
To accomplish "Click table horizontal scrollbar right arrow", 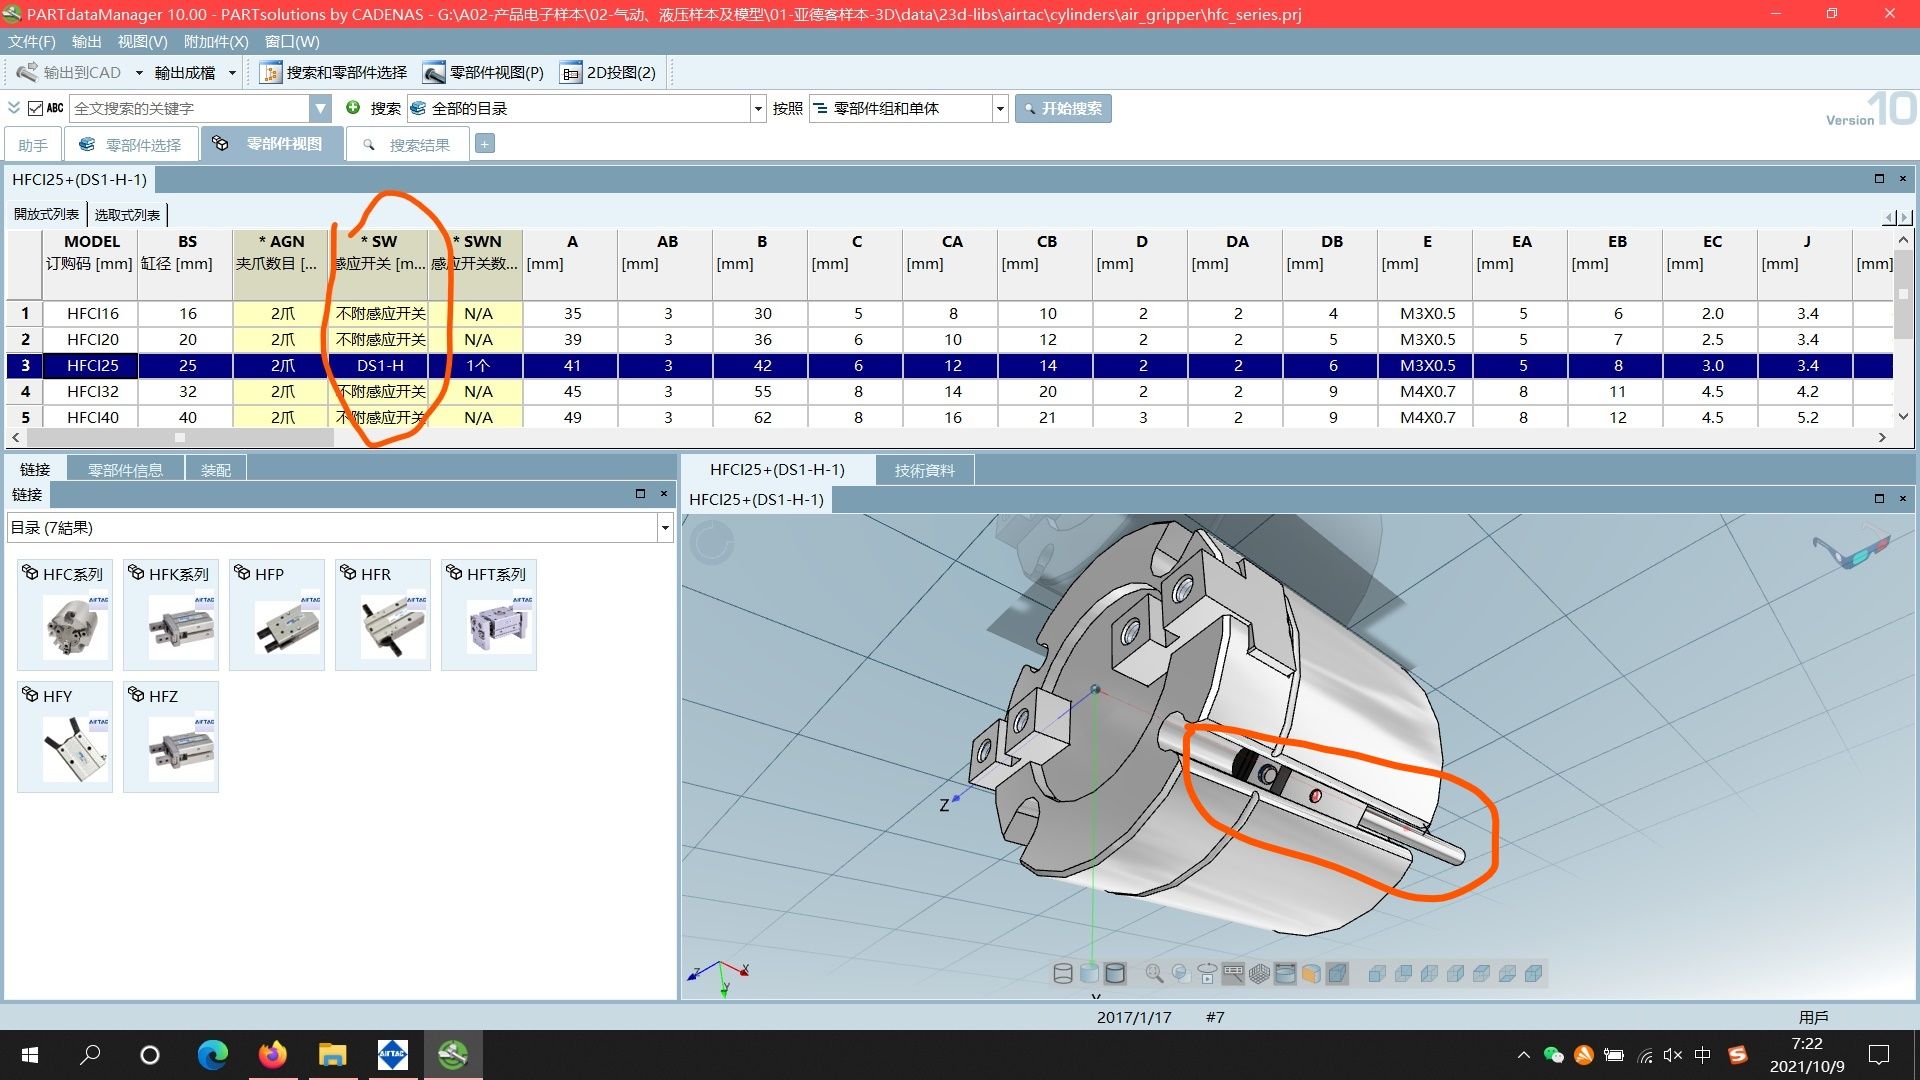I will [x=1882, y=437].
